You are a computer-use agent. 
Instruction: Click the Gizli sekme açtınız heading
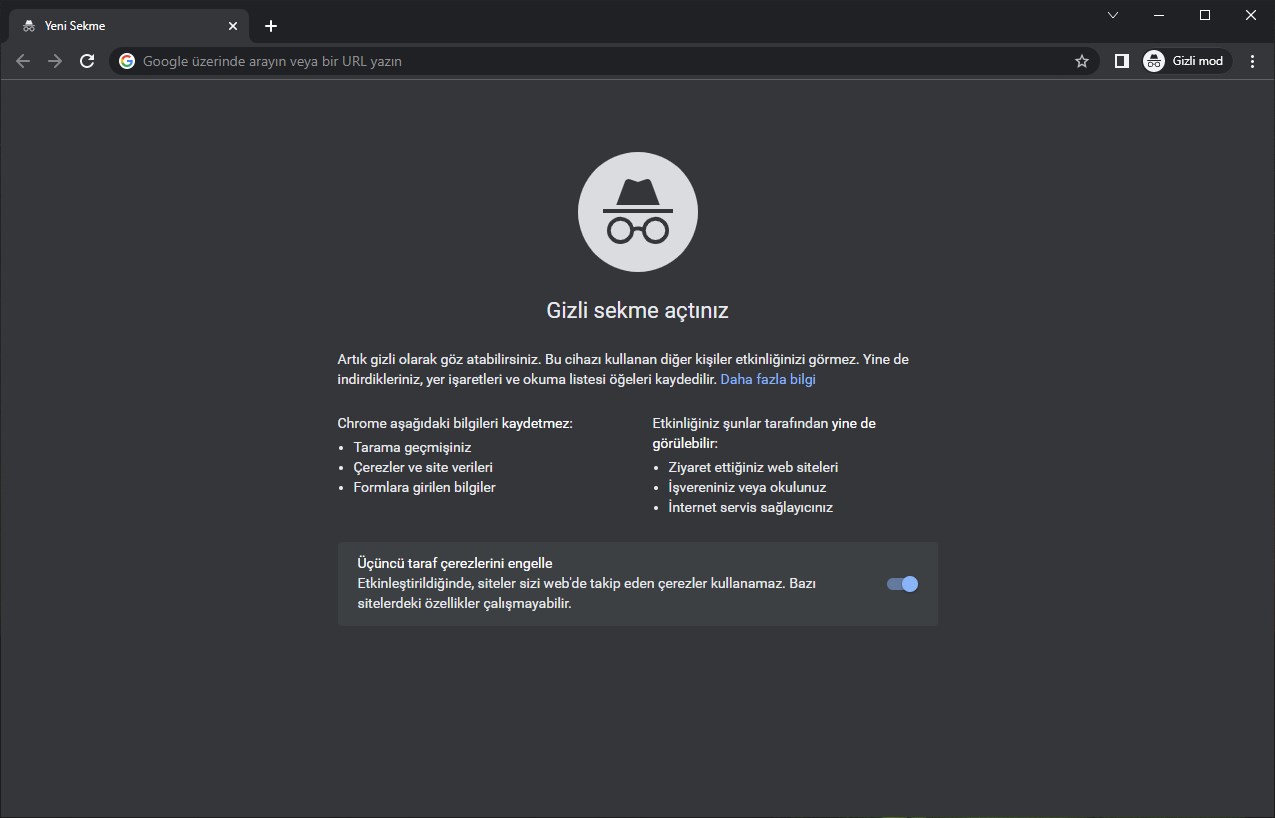coord(638,310)
